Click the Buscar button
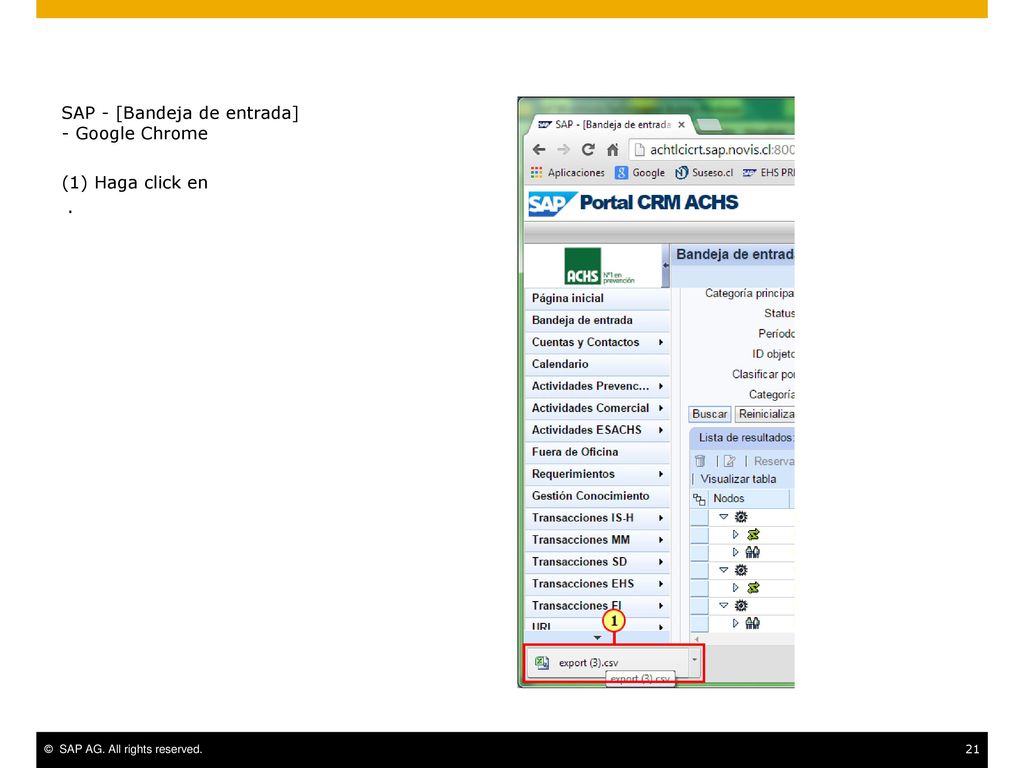The height and width of the screenshot is (768, 1024). coord(709,414)
